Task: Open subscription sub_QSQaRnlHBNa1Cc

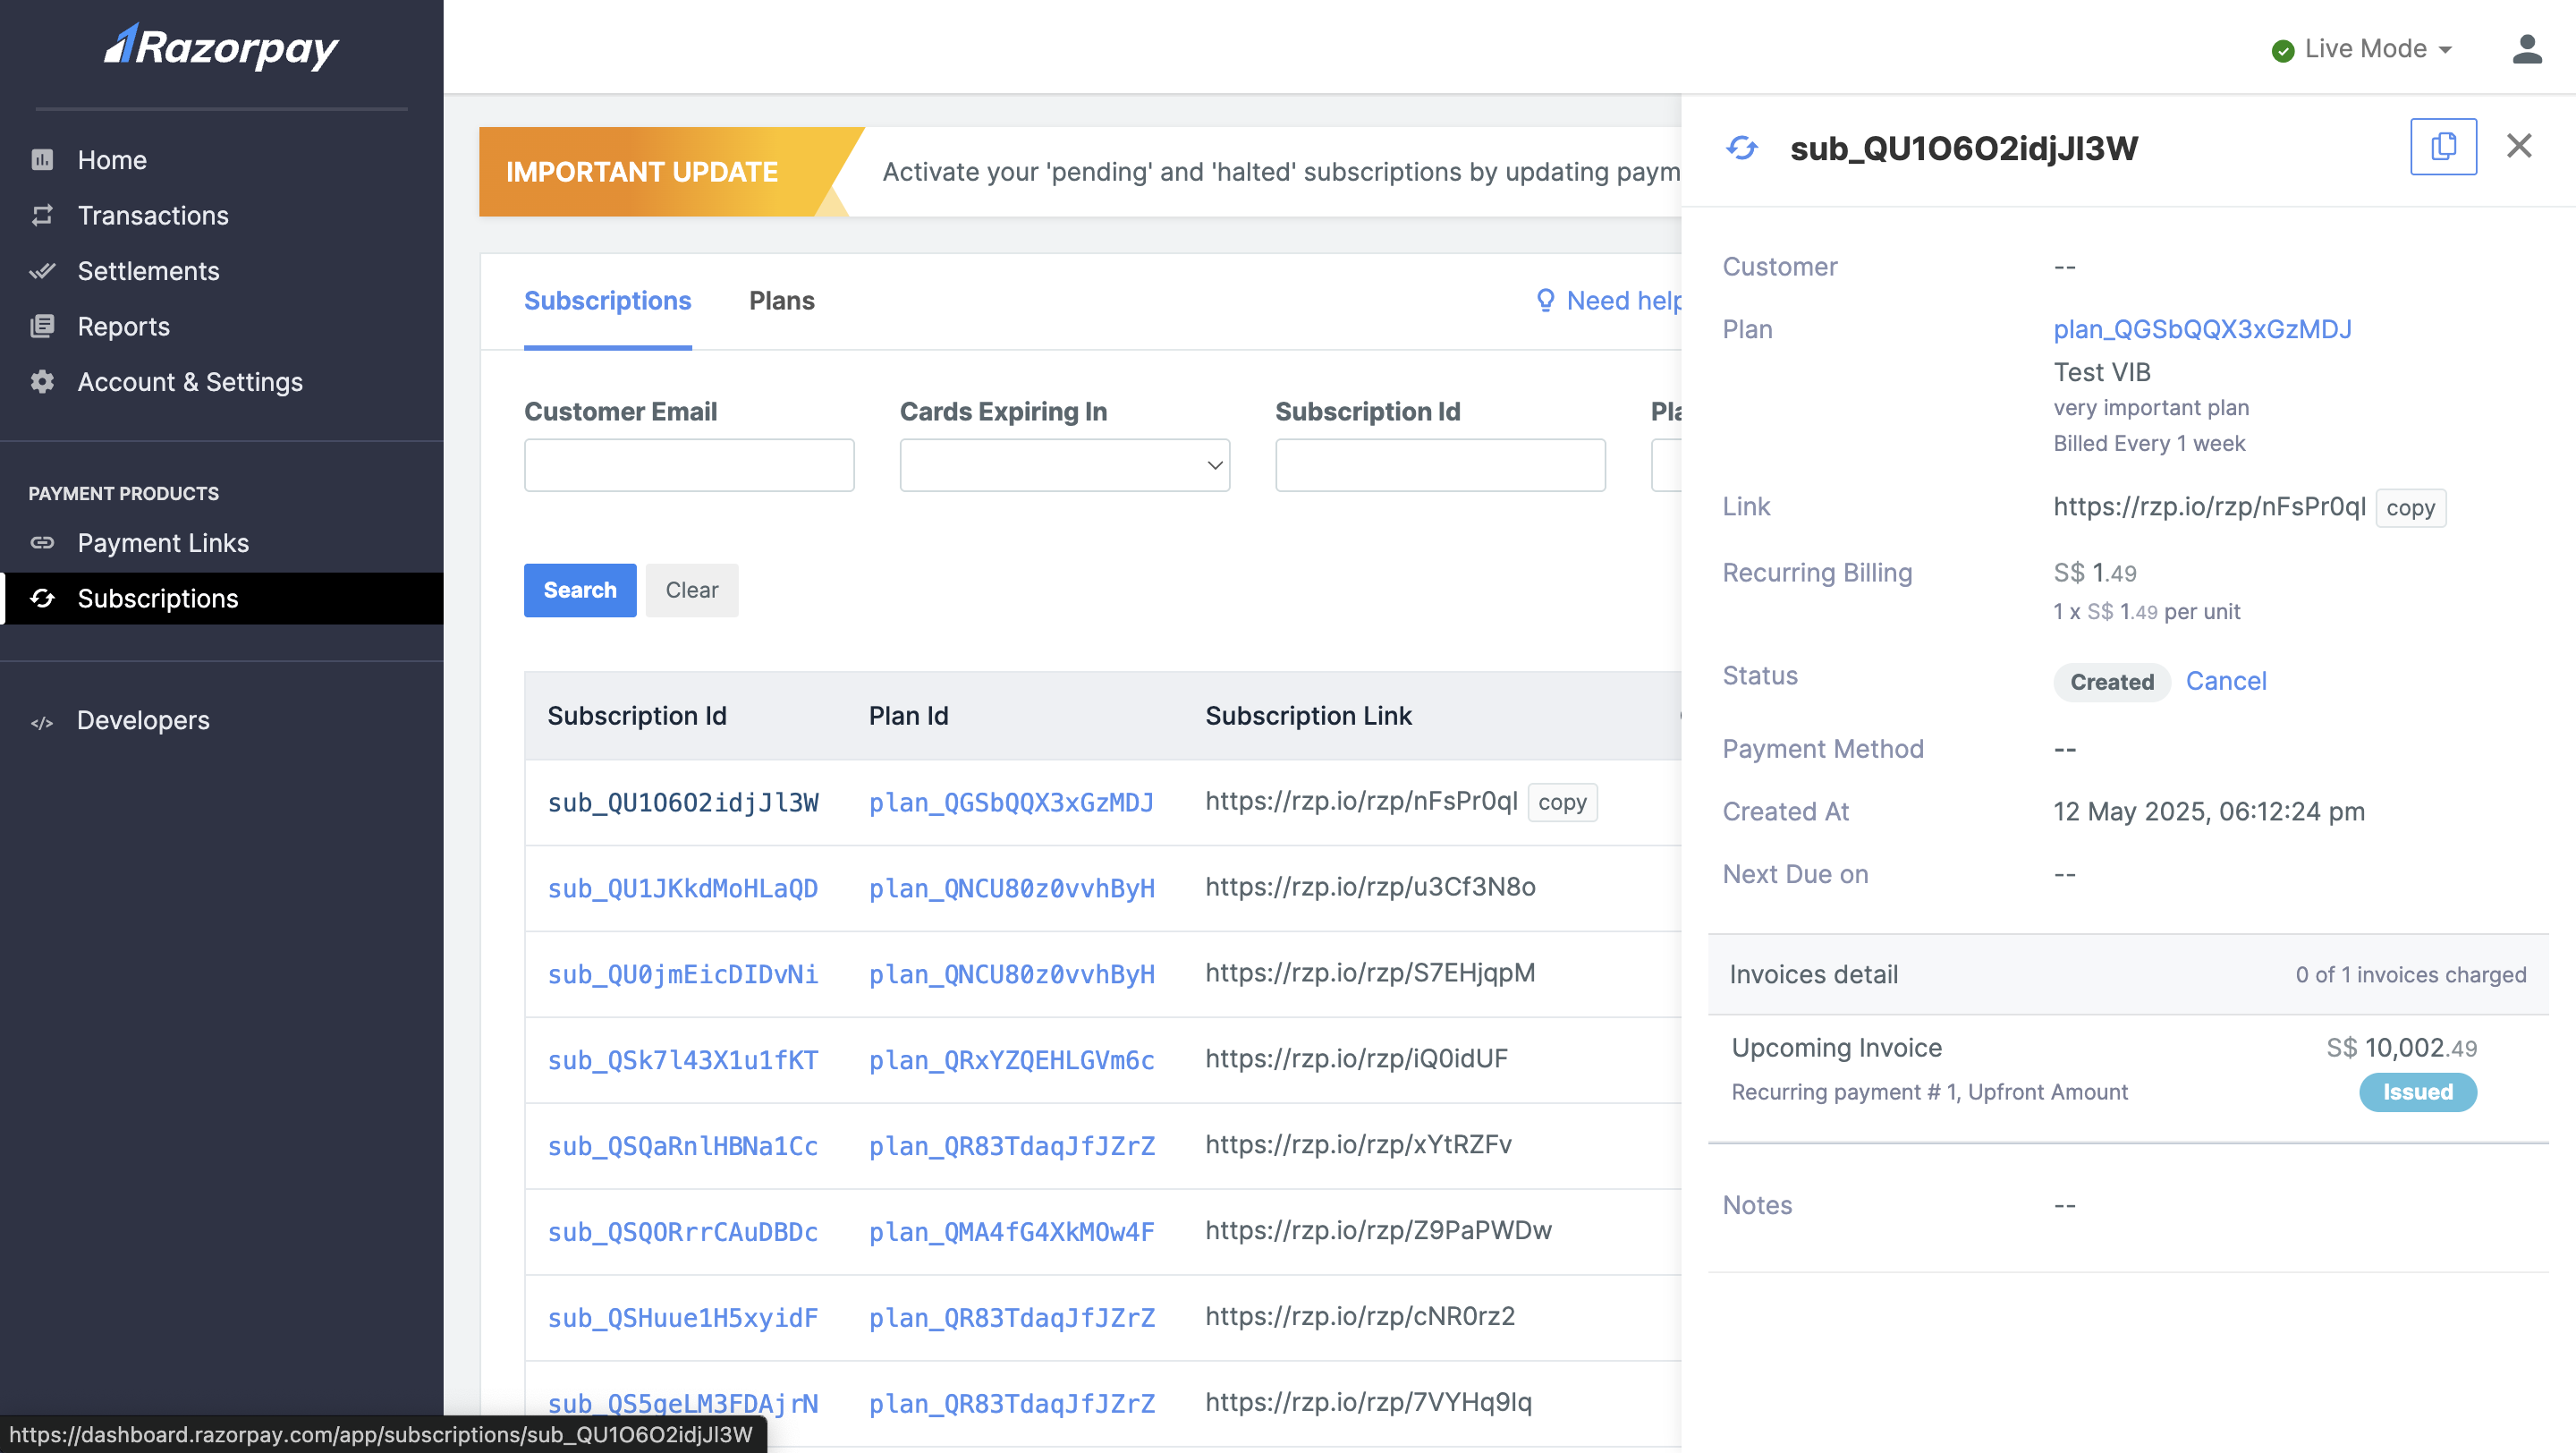Action: point(683,1146)
